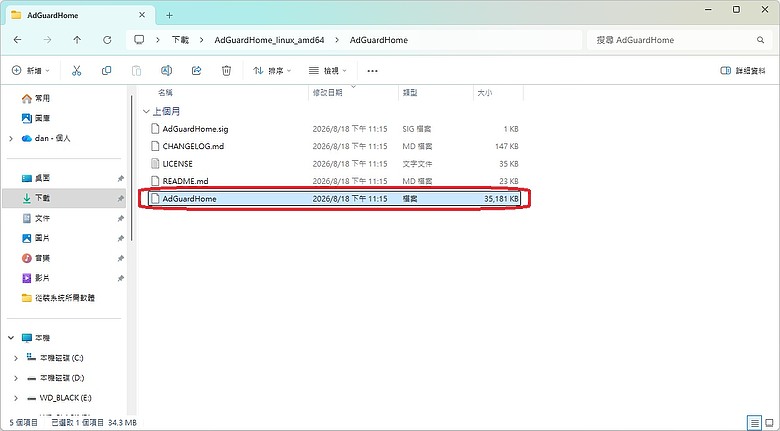Open 常用 in the navigation pane
Viewport: 780px width, 431px height.
[x=36, y=99]
